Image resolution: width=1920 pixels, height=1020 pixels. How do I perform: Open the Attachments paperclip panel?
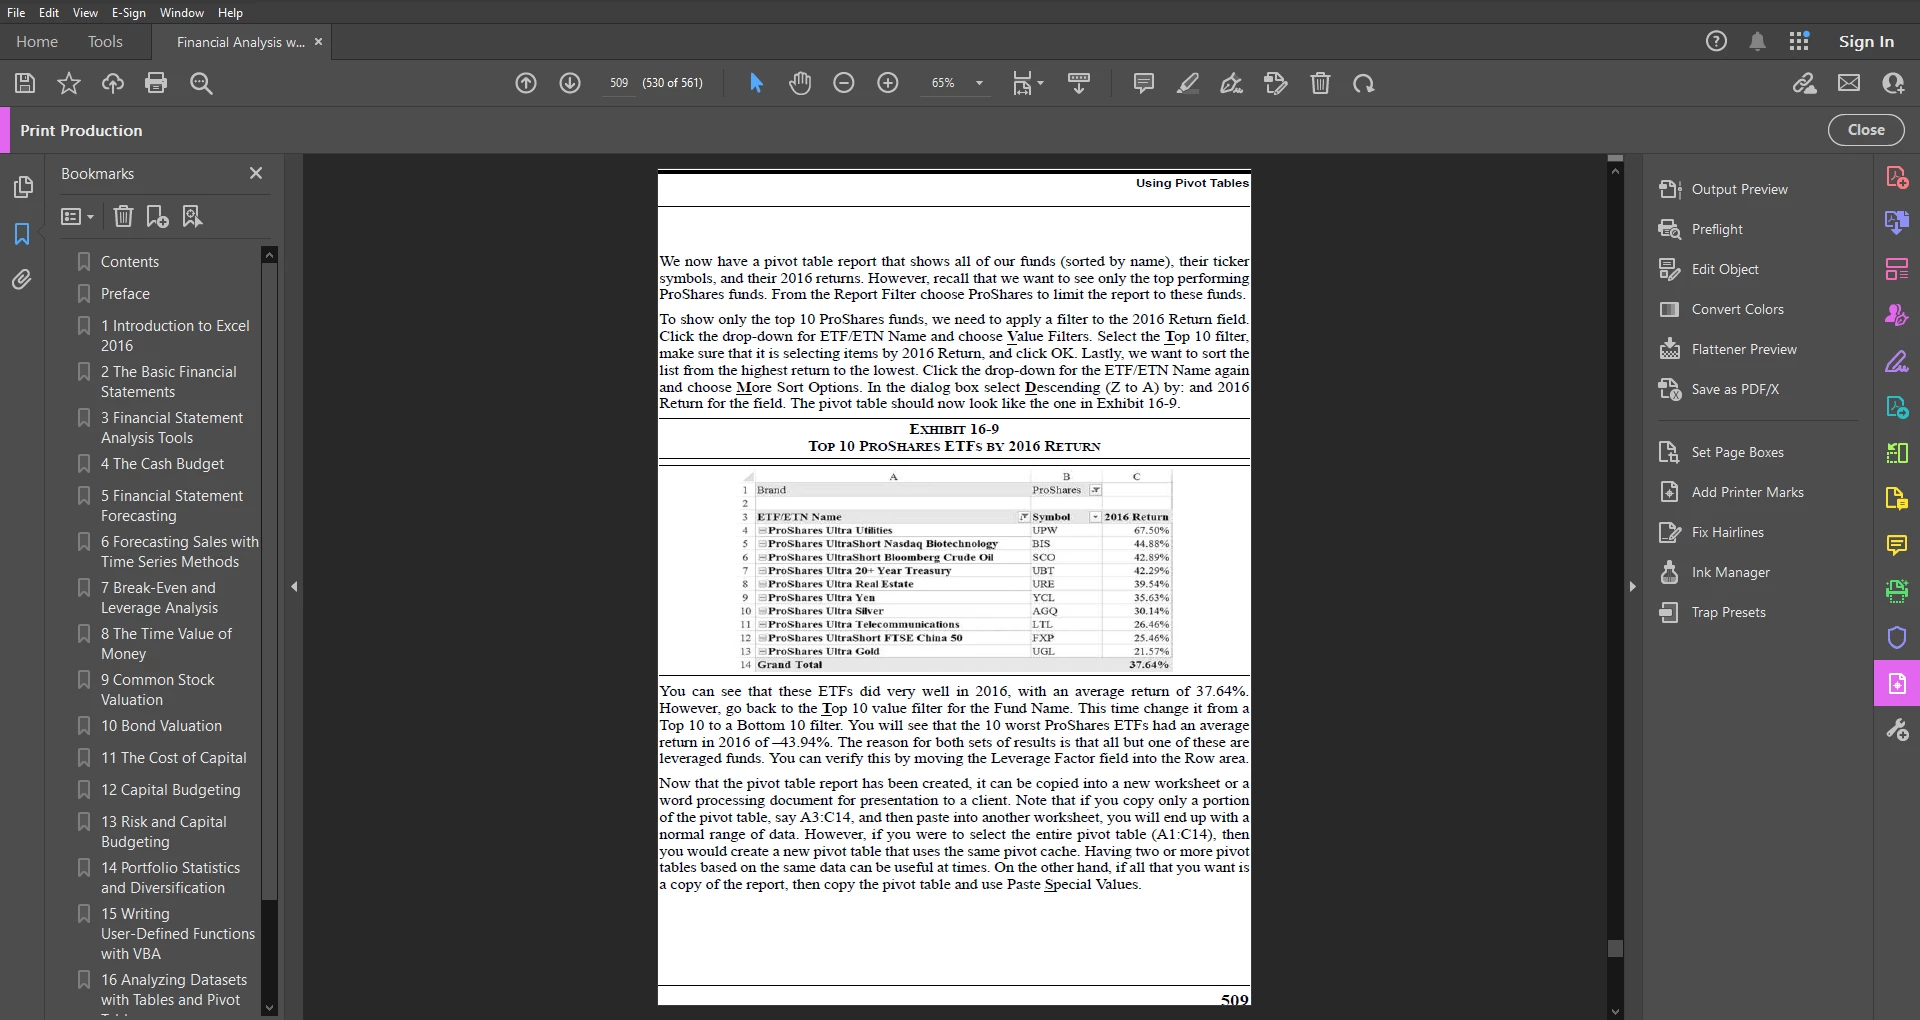(22, 280)
